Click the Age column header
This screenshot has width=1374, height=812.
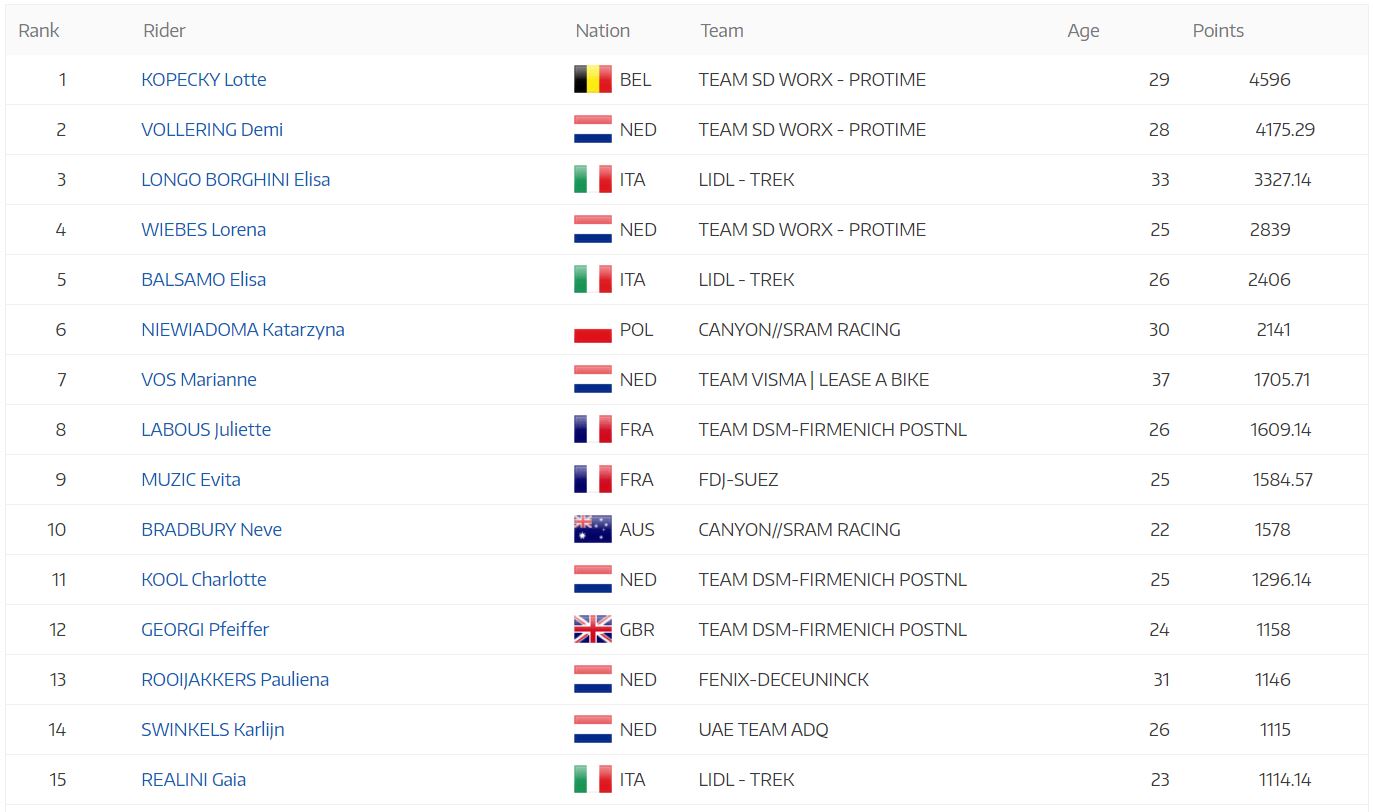tap(1083, 31)
